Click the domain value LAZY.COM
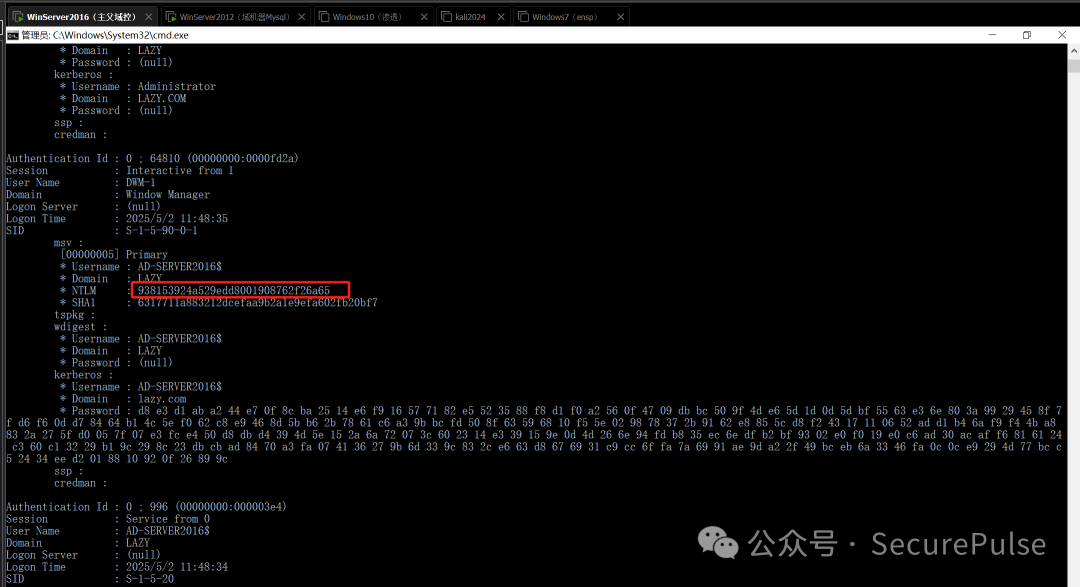The width and height of the screenshot is (1080, 587). click(162, 99)
